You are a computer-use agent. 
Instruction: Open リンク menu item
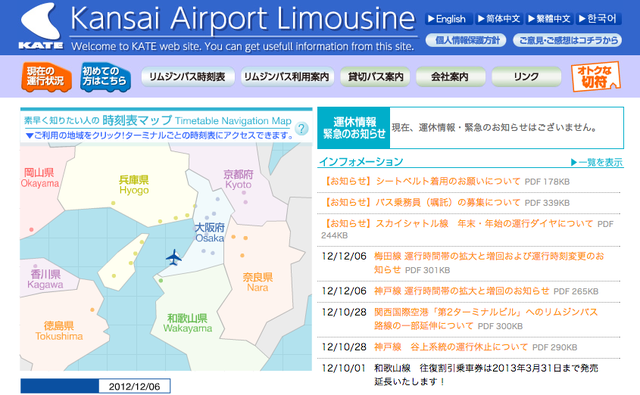point(526,77)
